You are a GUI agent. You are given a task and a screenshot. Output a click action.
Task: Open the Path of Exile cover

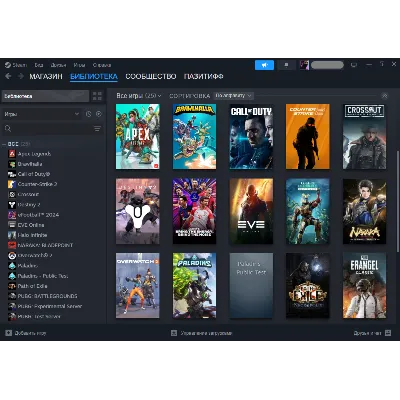[308, 285]
